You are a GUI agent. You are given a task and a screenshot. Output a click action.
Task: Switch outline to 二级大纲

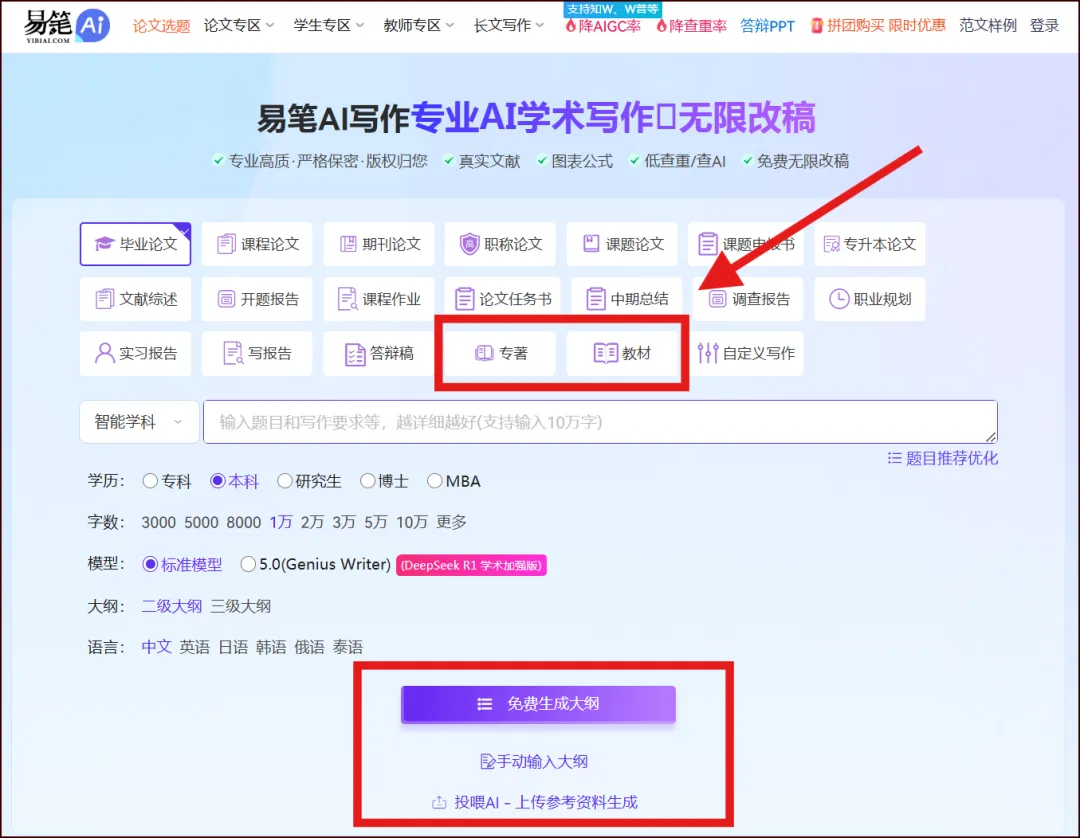(x=172, y=606)
